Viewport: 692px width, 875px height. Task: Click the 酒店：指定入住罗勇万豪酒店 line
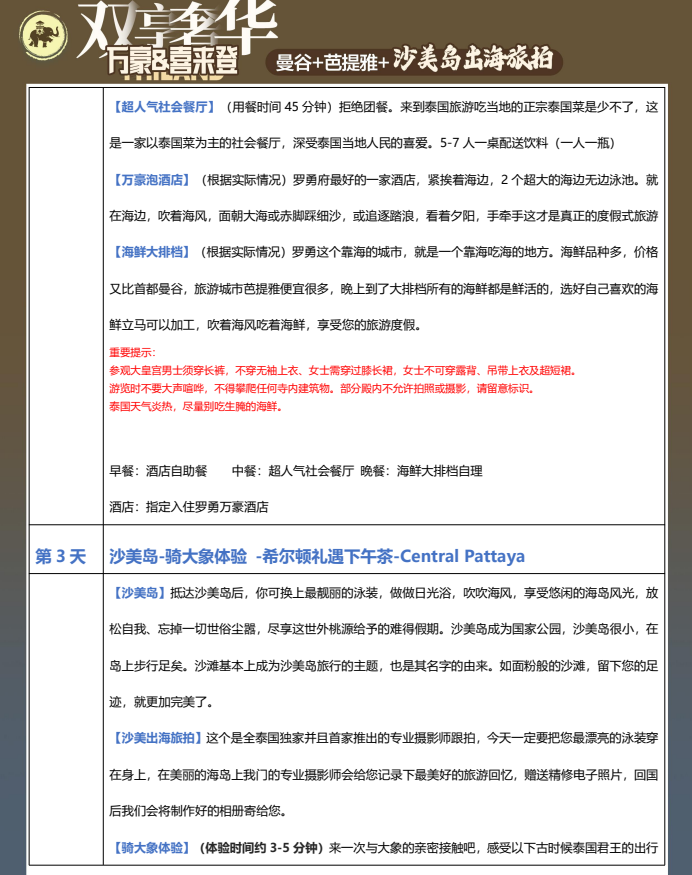pyautogui.click(x=189, y=507)
